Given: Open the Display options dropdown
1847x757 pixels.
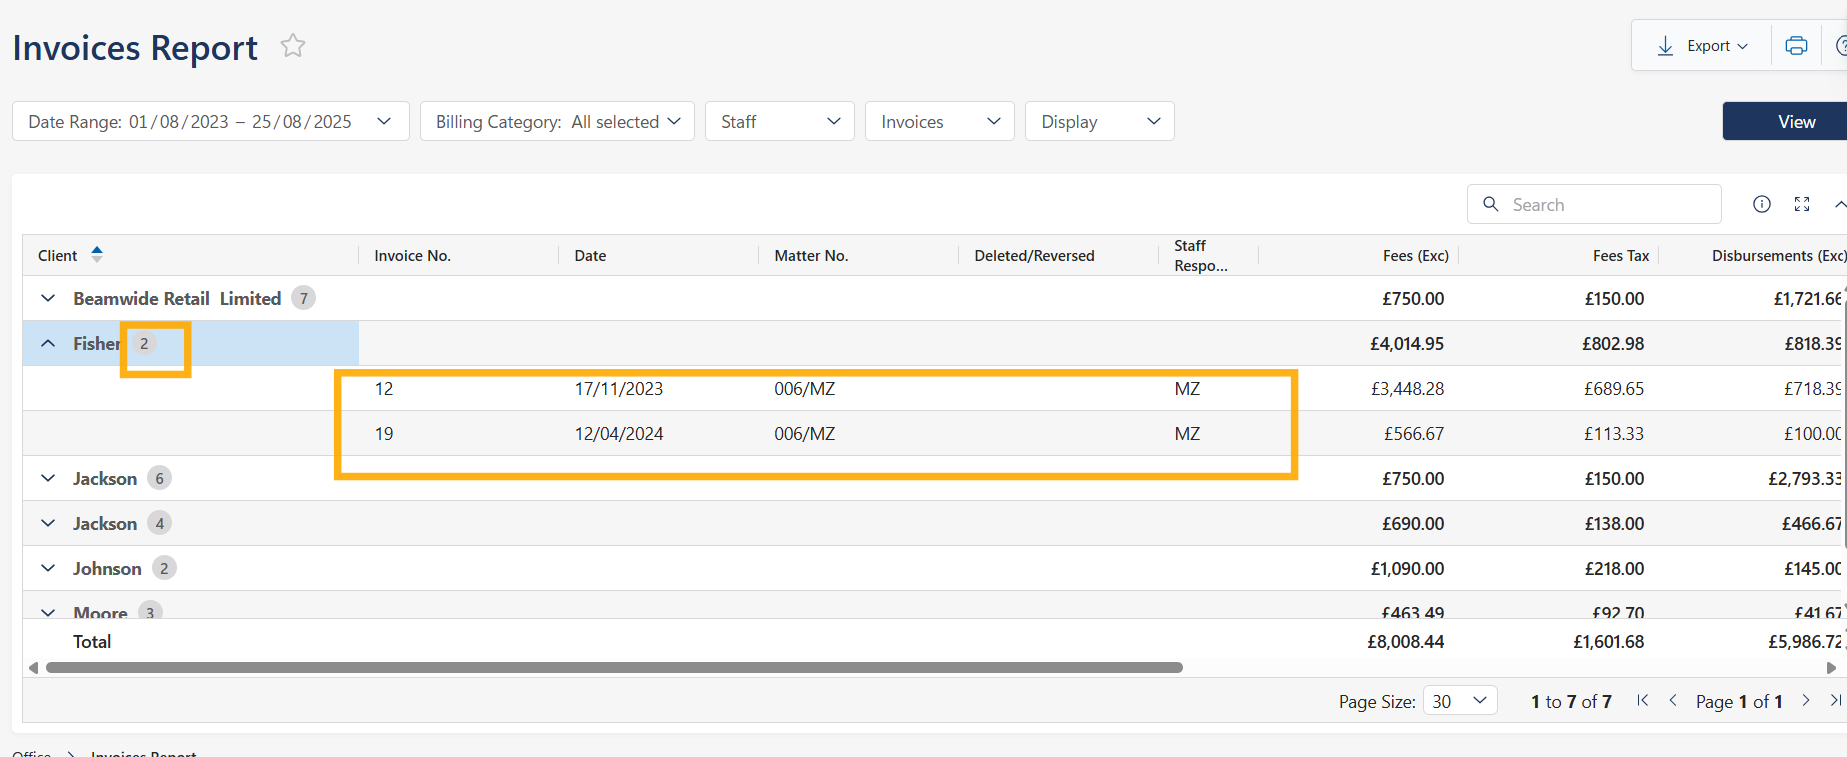Looking at the screenshot, I should [x=1099, y=122].
